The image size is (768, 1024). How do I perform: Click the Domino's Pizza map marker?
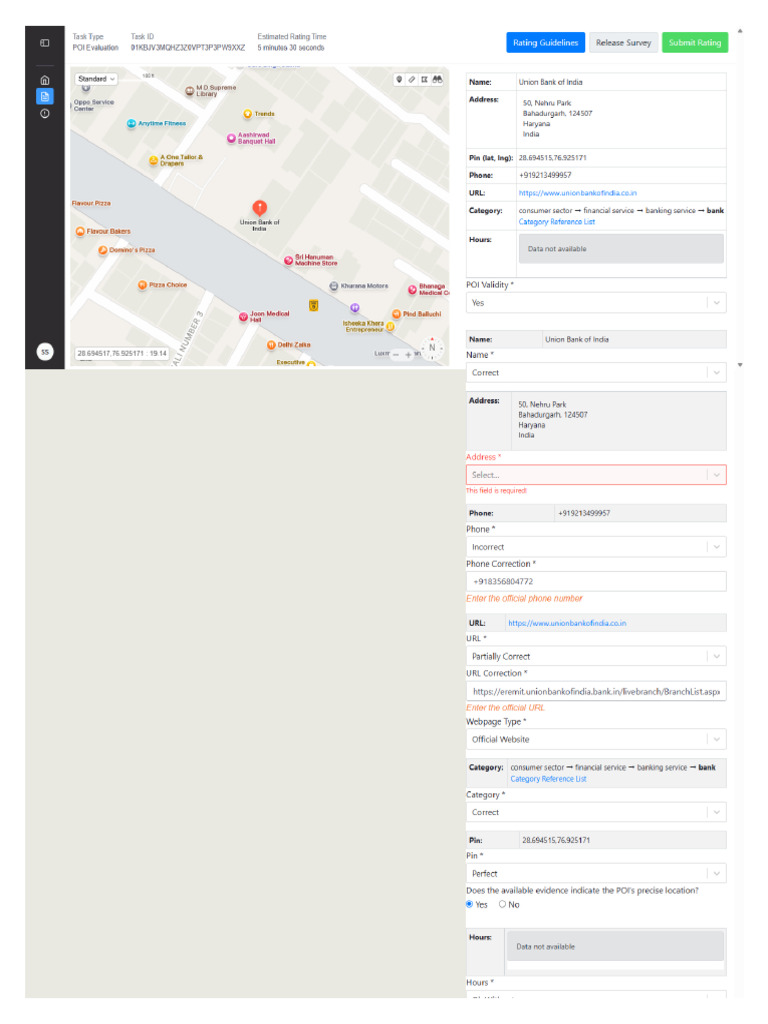tap(103, 250)
